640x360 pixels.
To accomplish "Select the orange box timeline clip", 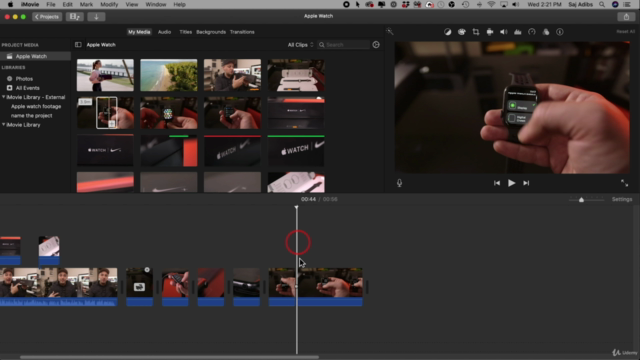I will [211, 287].
